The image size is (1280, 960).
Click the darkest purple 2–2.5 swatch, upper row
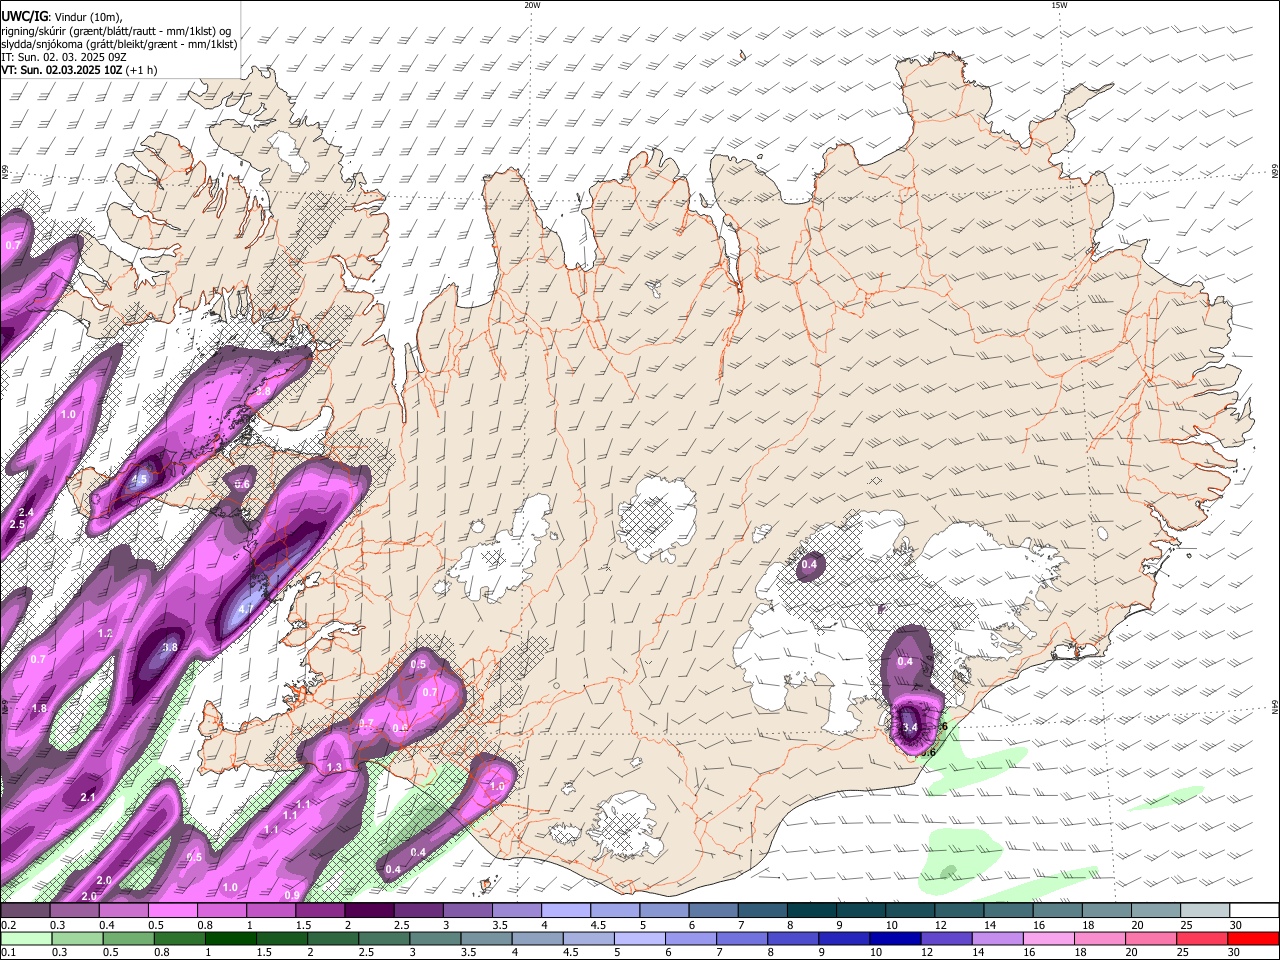tap(369, 911)
